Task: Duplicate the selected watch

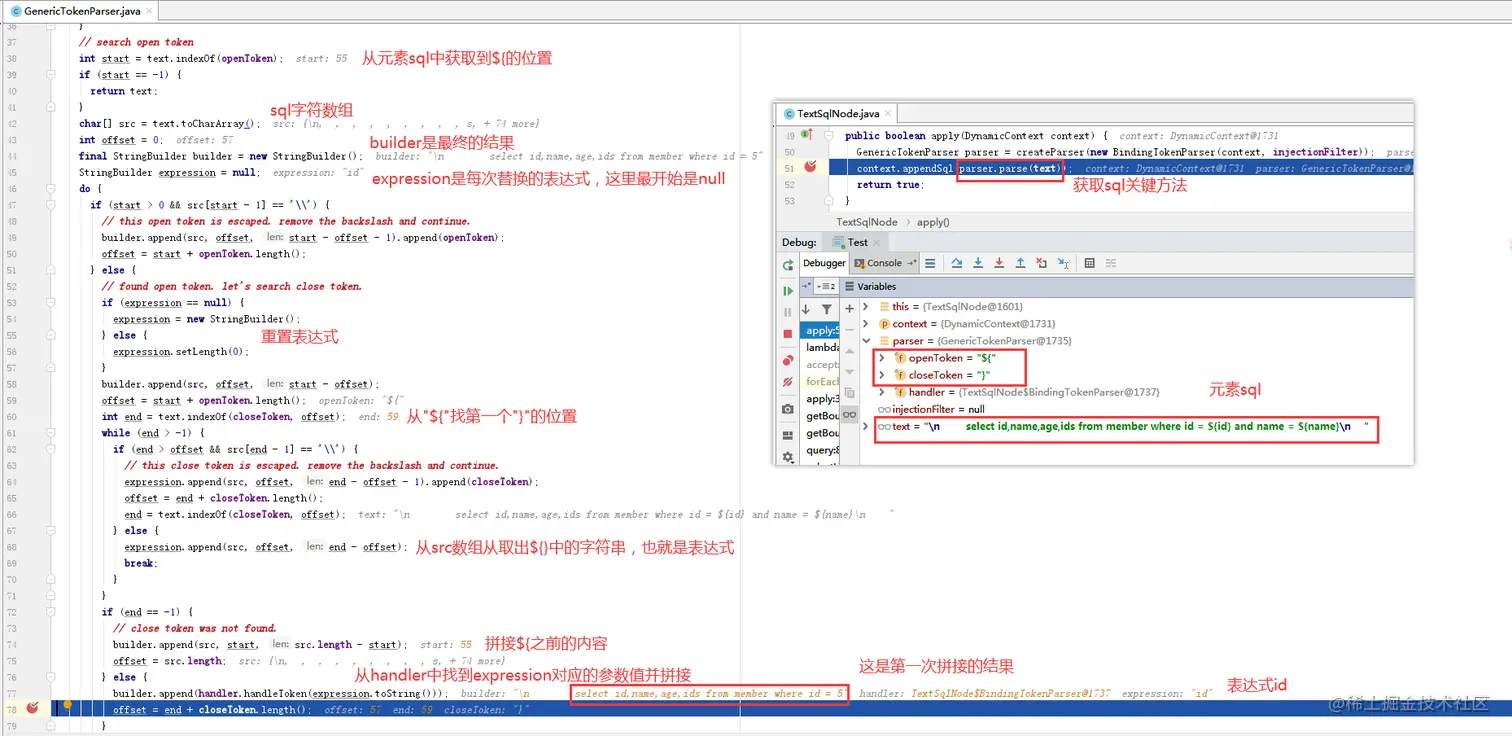Action: click(850, 393)
